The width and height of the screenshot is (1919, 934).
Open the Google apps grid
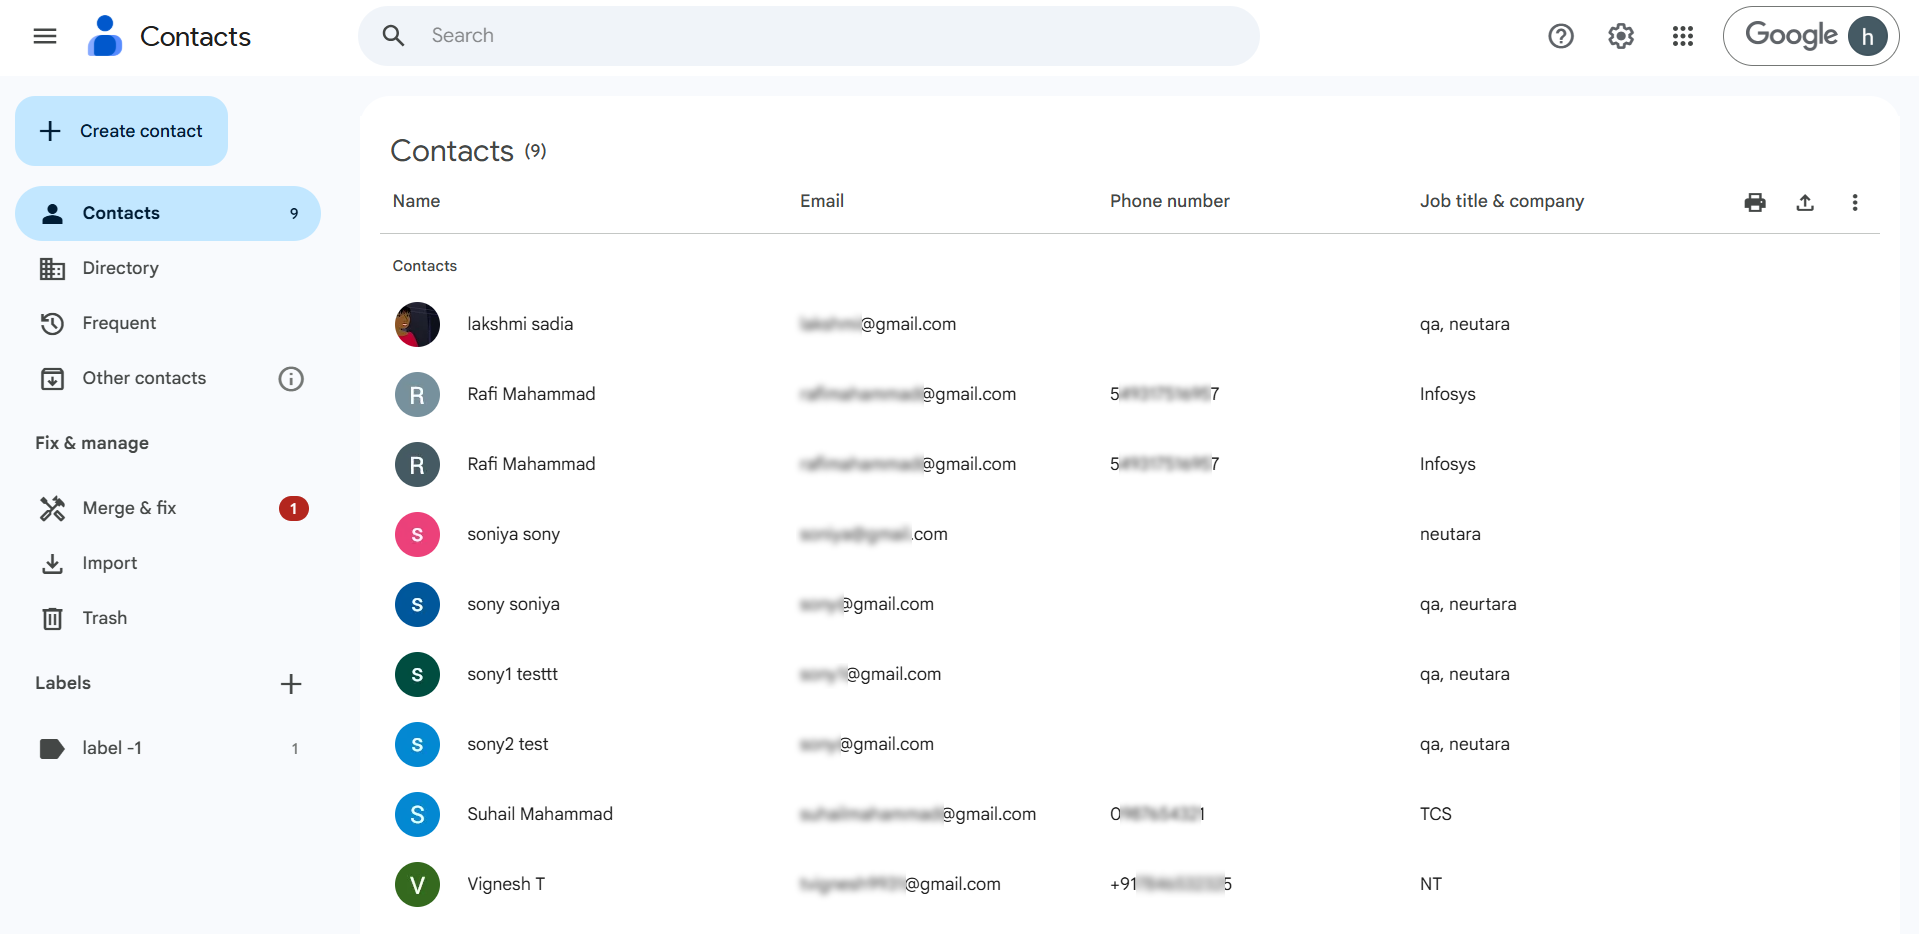tap(1682, 36)
